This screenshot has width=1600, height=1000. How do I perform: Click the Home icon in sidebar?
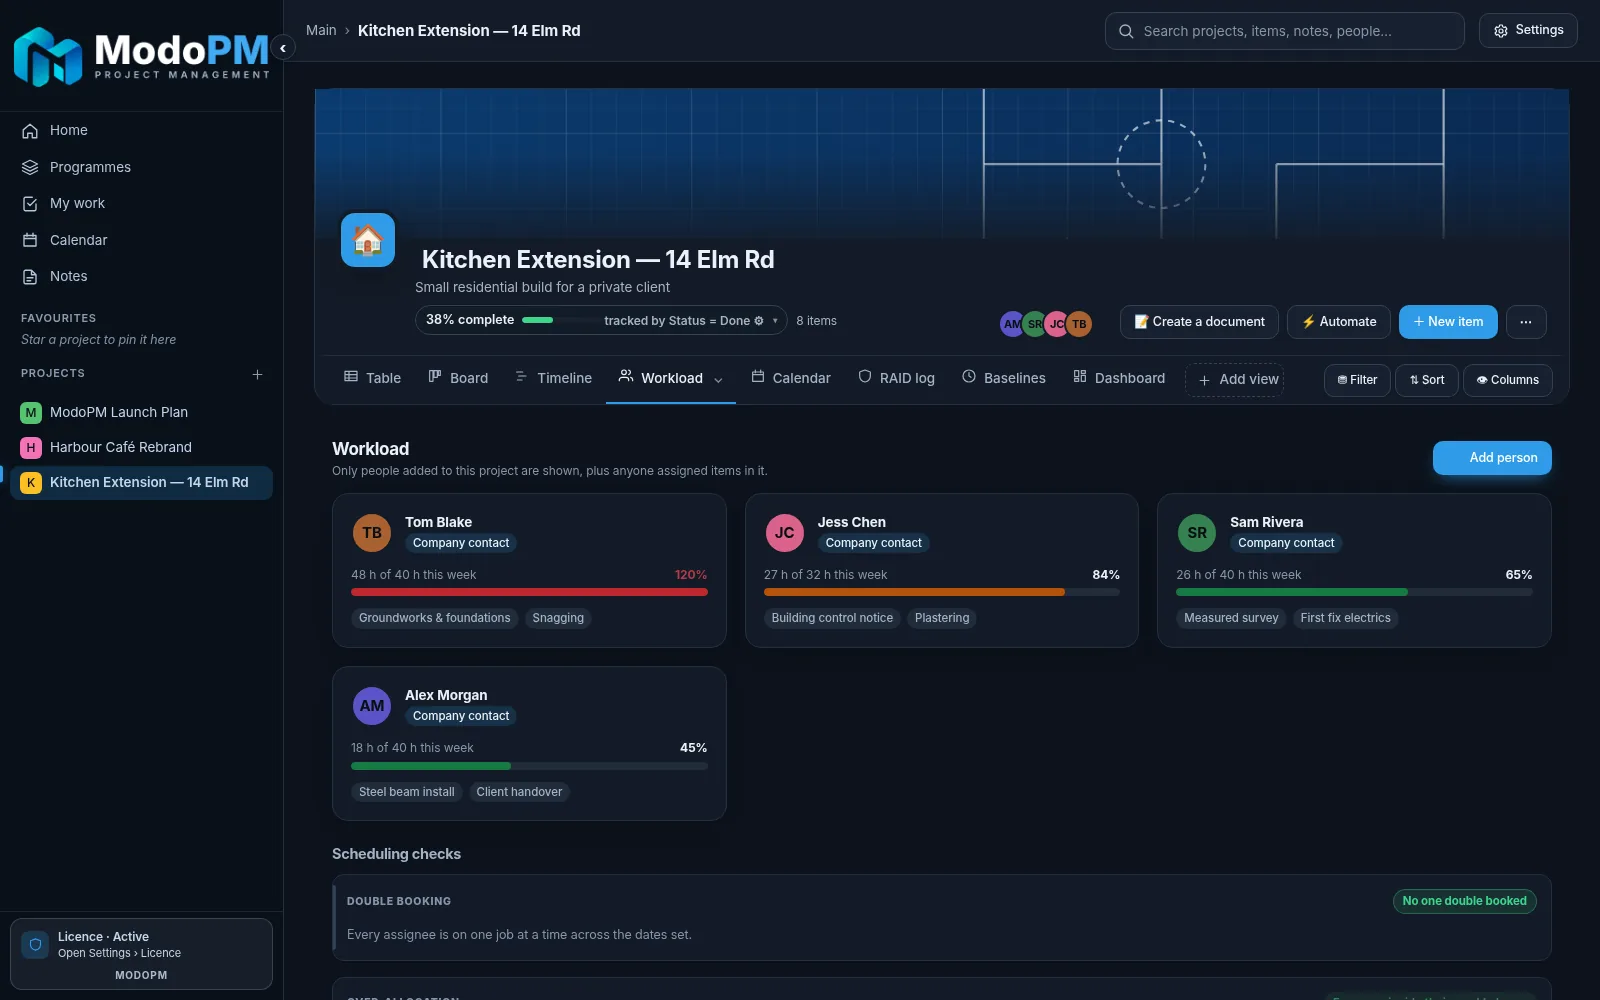point(30,131)
